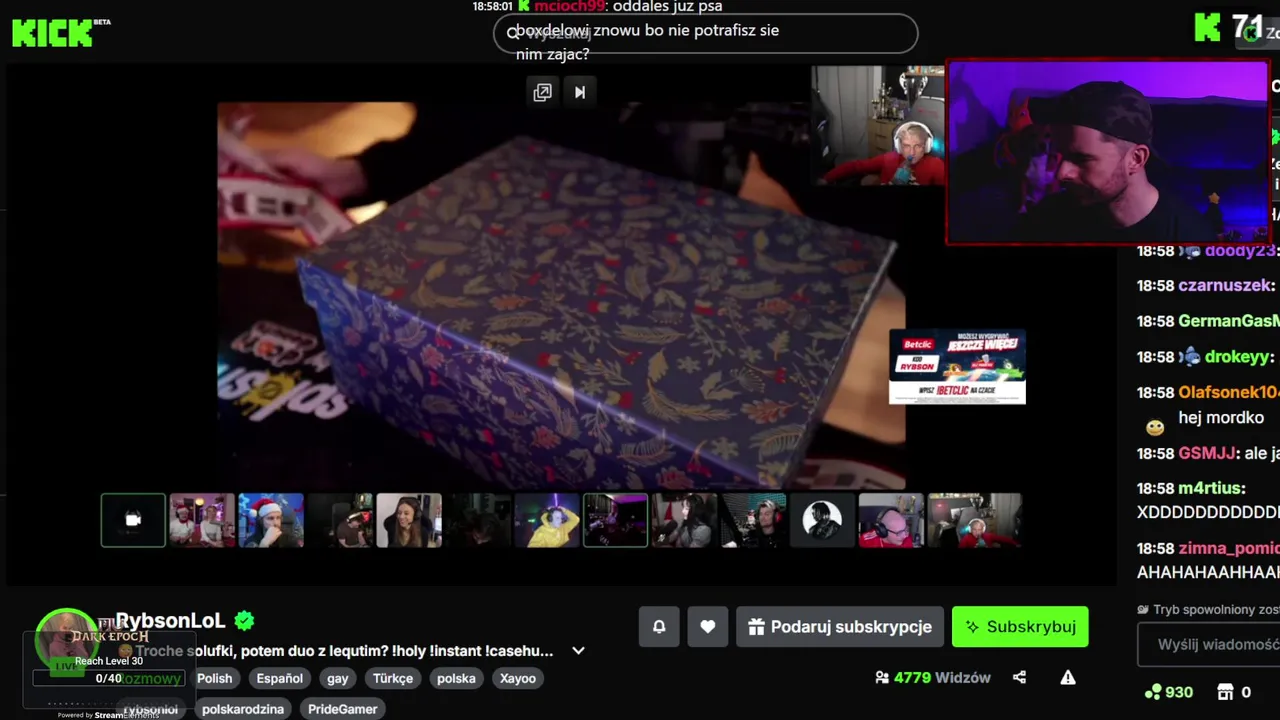The width and height of the screenshot is (1280, 720).
Task: Select the camera icon tile in thumbnail row
Action: pyautogui.click(x=133, y=520)
